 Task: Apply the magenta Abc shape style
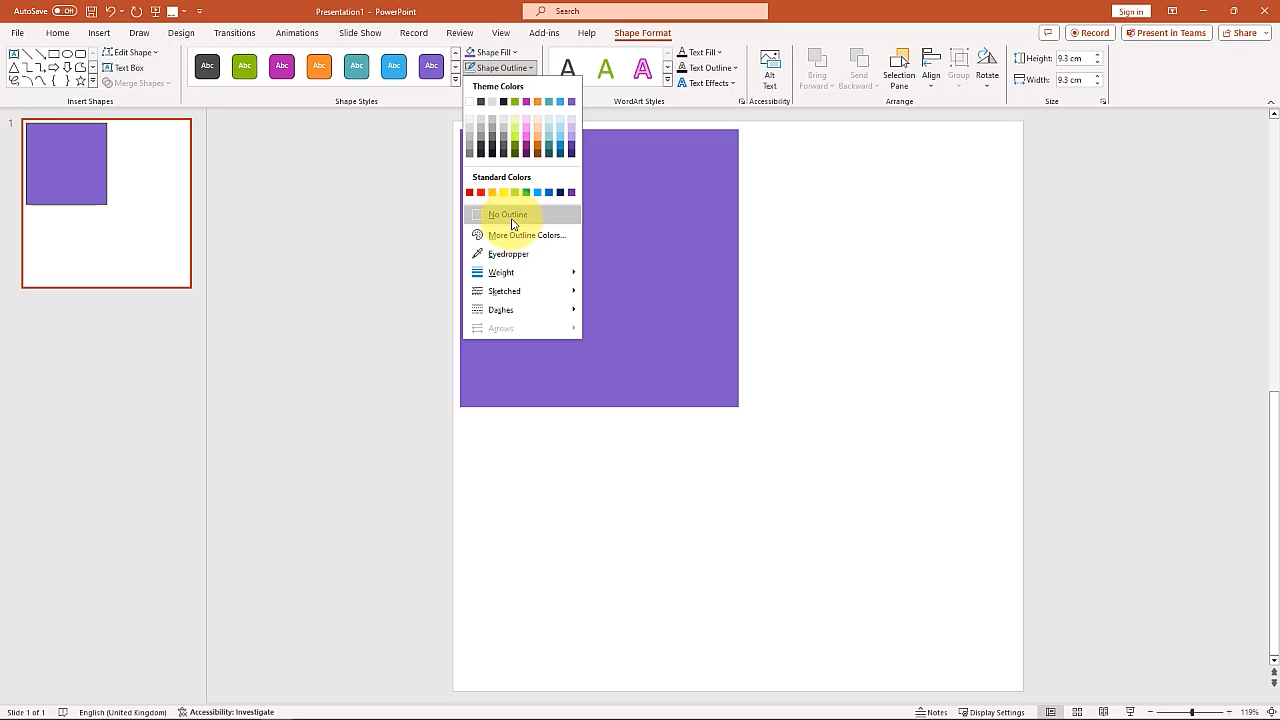(282, 66)
